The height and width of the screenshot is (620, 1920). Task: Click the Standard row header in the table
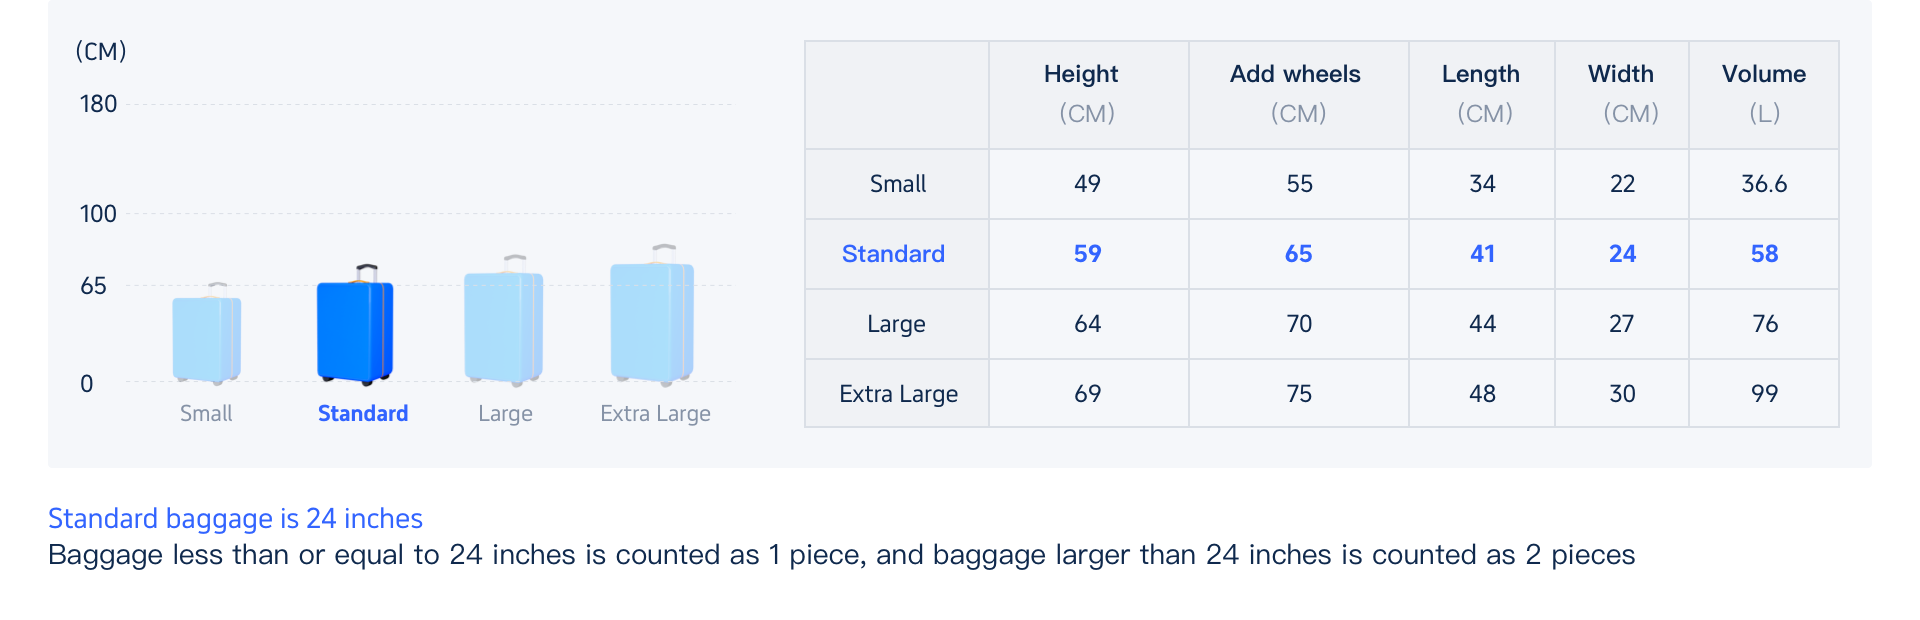coord(893,254)
